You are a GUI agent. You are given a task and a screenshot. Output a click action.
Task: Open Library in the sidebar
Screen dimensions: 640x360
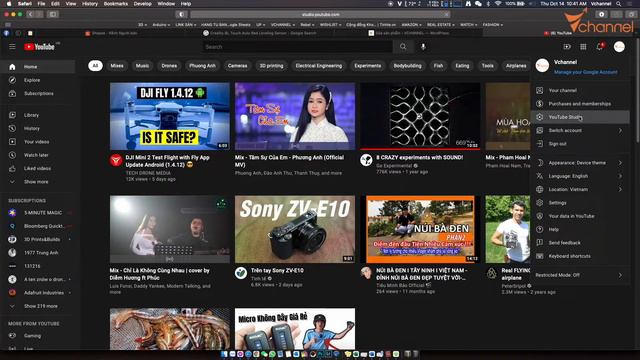click(x=38, y=115)
